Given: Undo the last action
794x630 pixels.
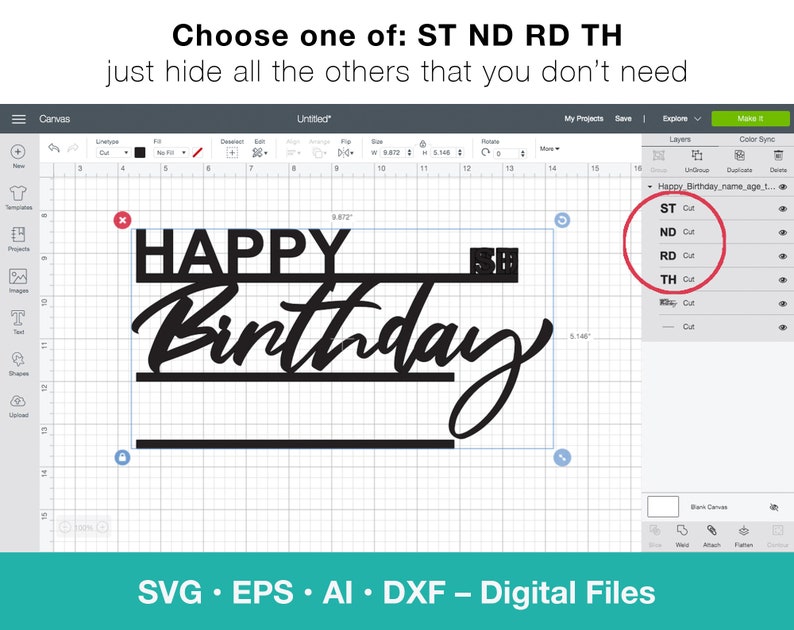Looking at the screenshot, I should pyautogui.click(x=54, y=148).
